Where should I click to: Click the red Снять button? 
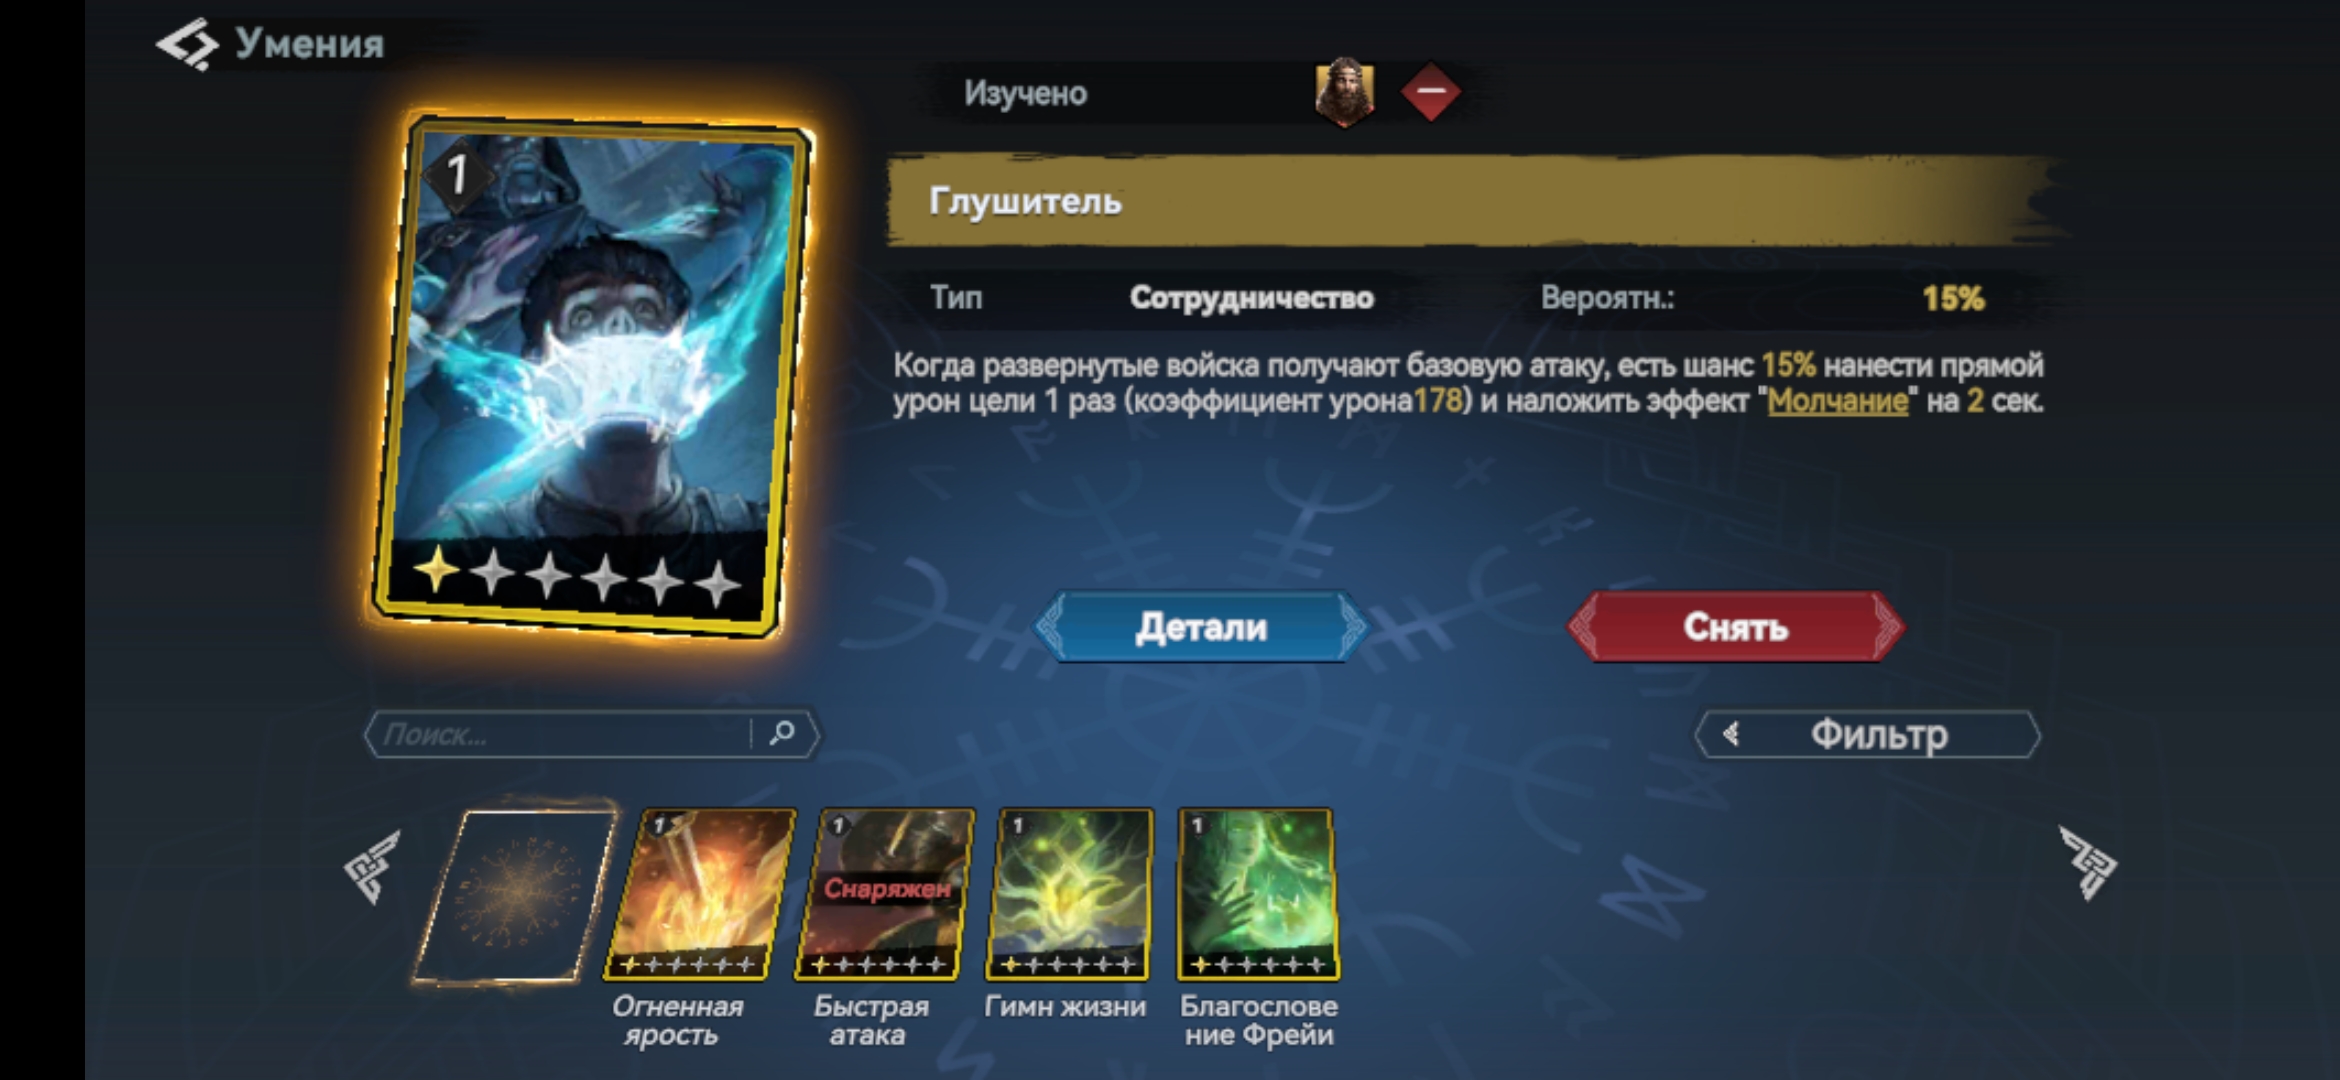pyautogui.click(x=1735, y=627)
